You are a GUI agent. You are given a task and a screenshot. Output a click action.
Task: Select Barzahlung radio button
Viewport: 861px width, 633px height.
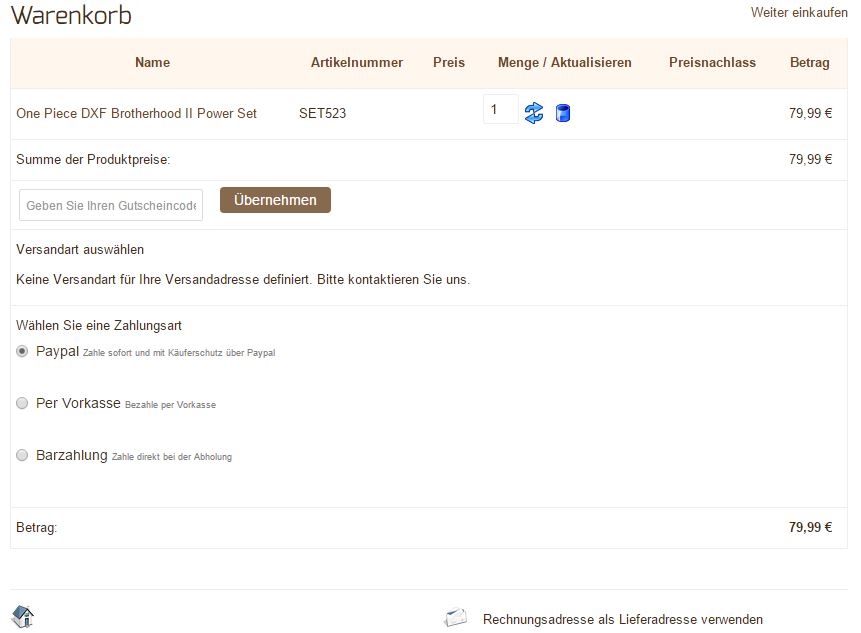22,455
